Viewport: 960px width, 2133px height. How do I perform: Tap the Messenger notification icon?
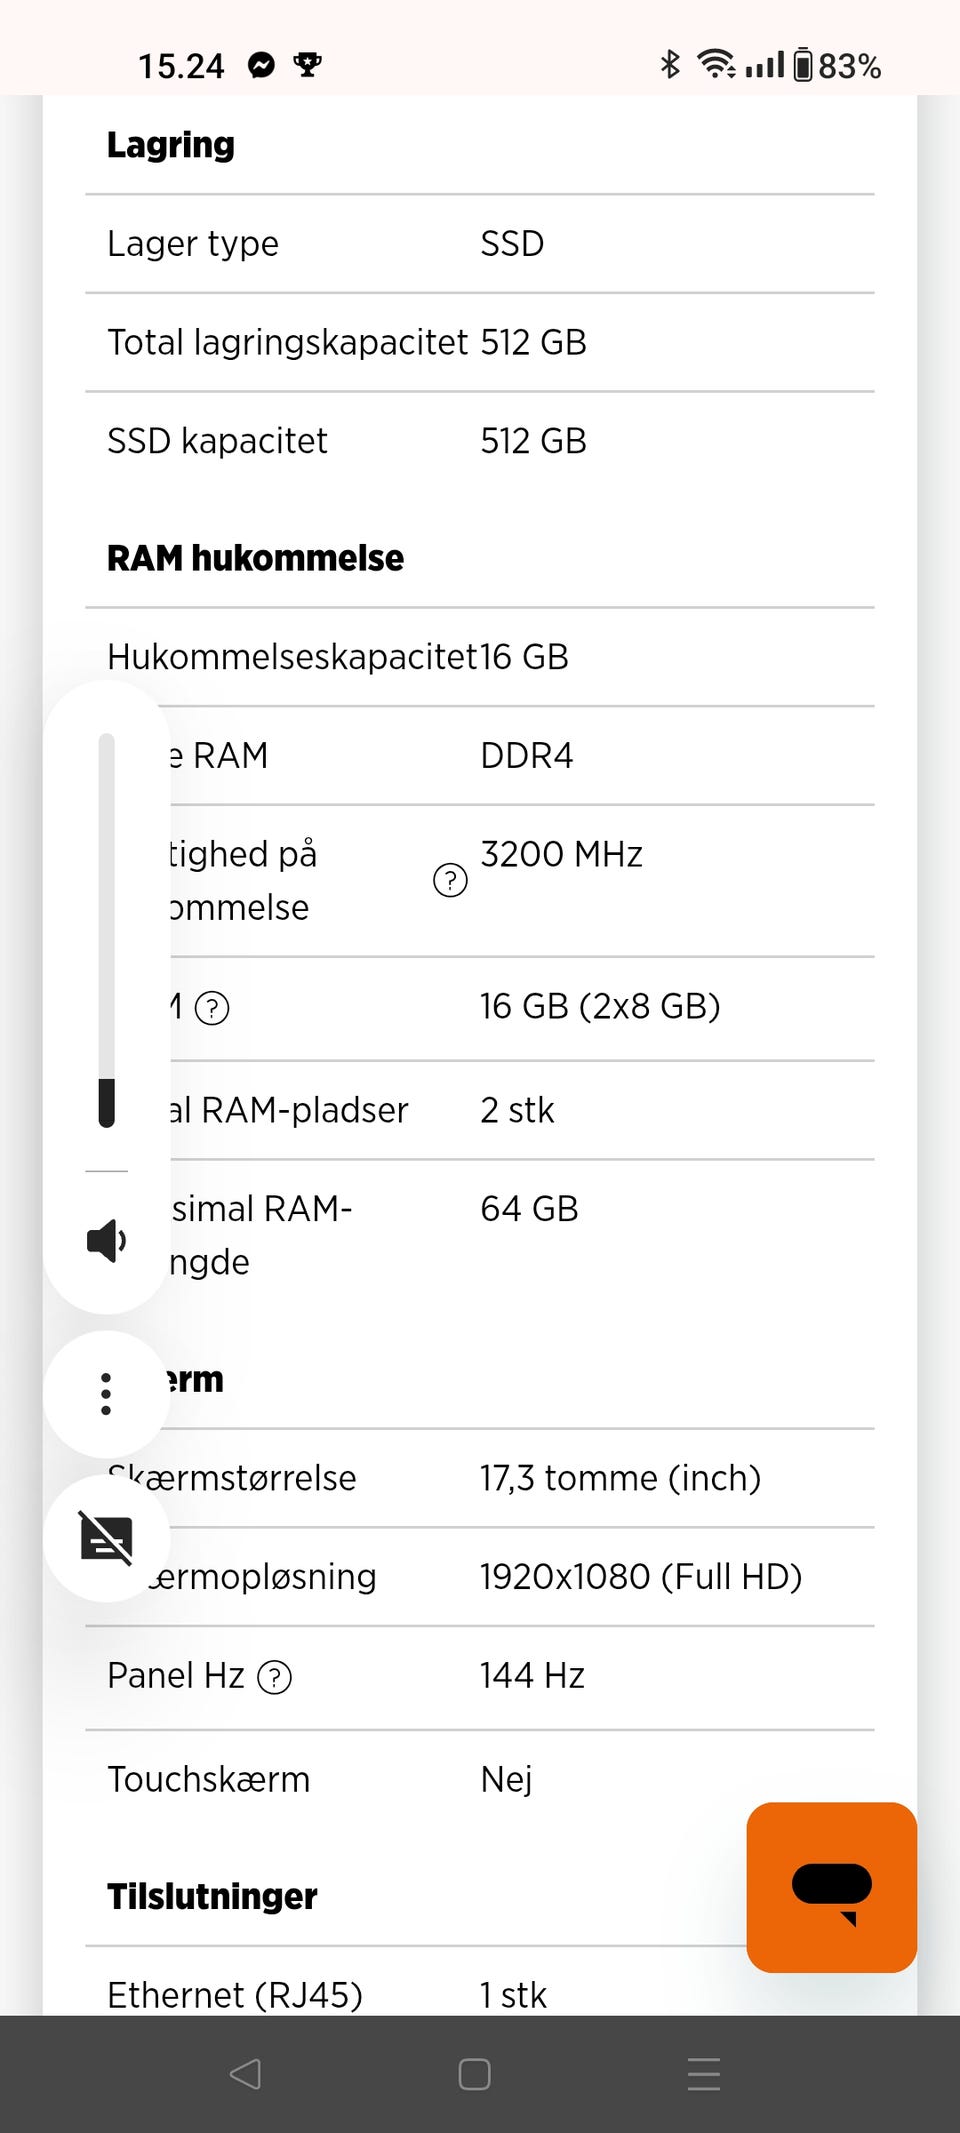click(261, 66)
